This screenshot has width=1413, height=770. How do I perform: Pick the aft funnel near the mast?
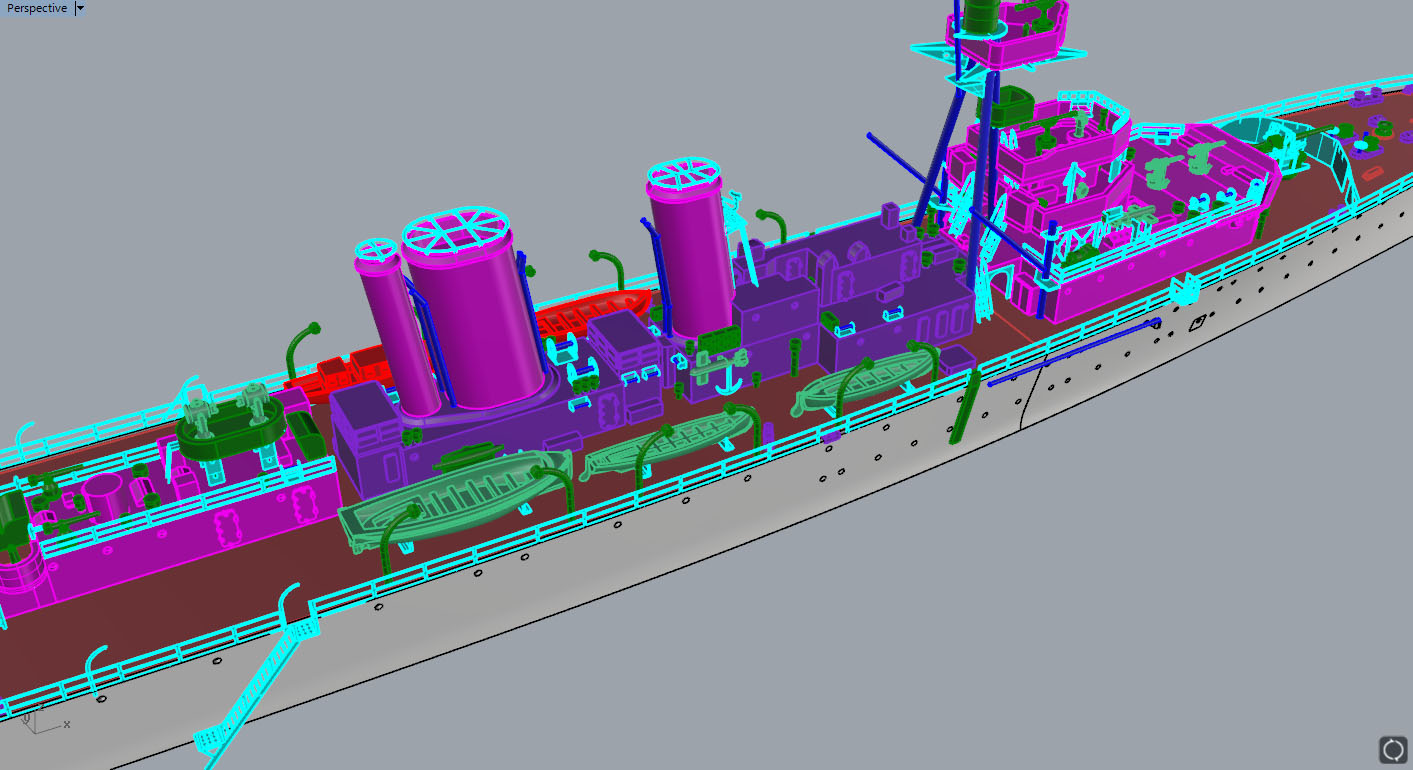pos(686,260)
